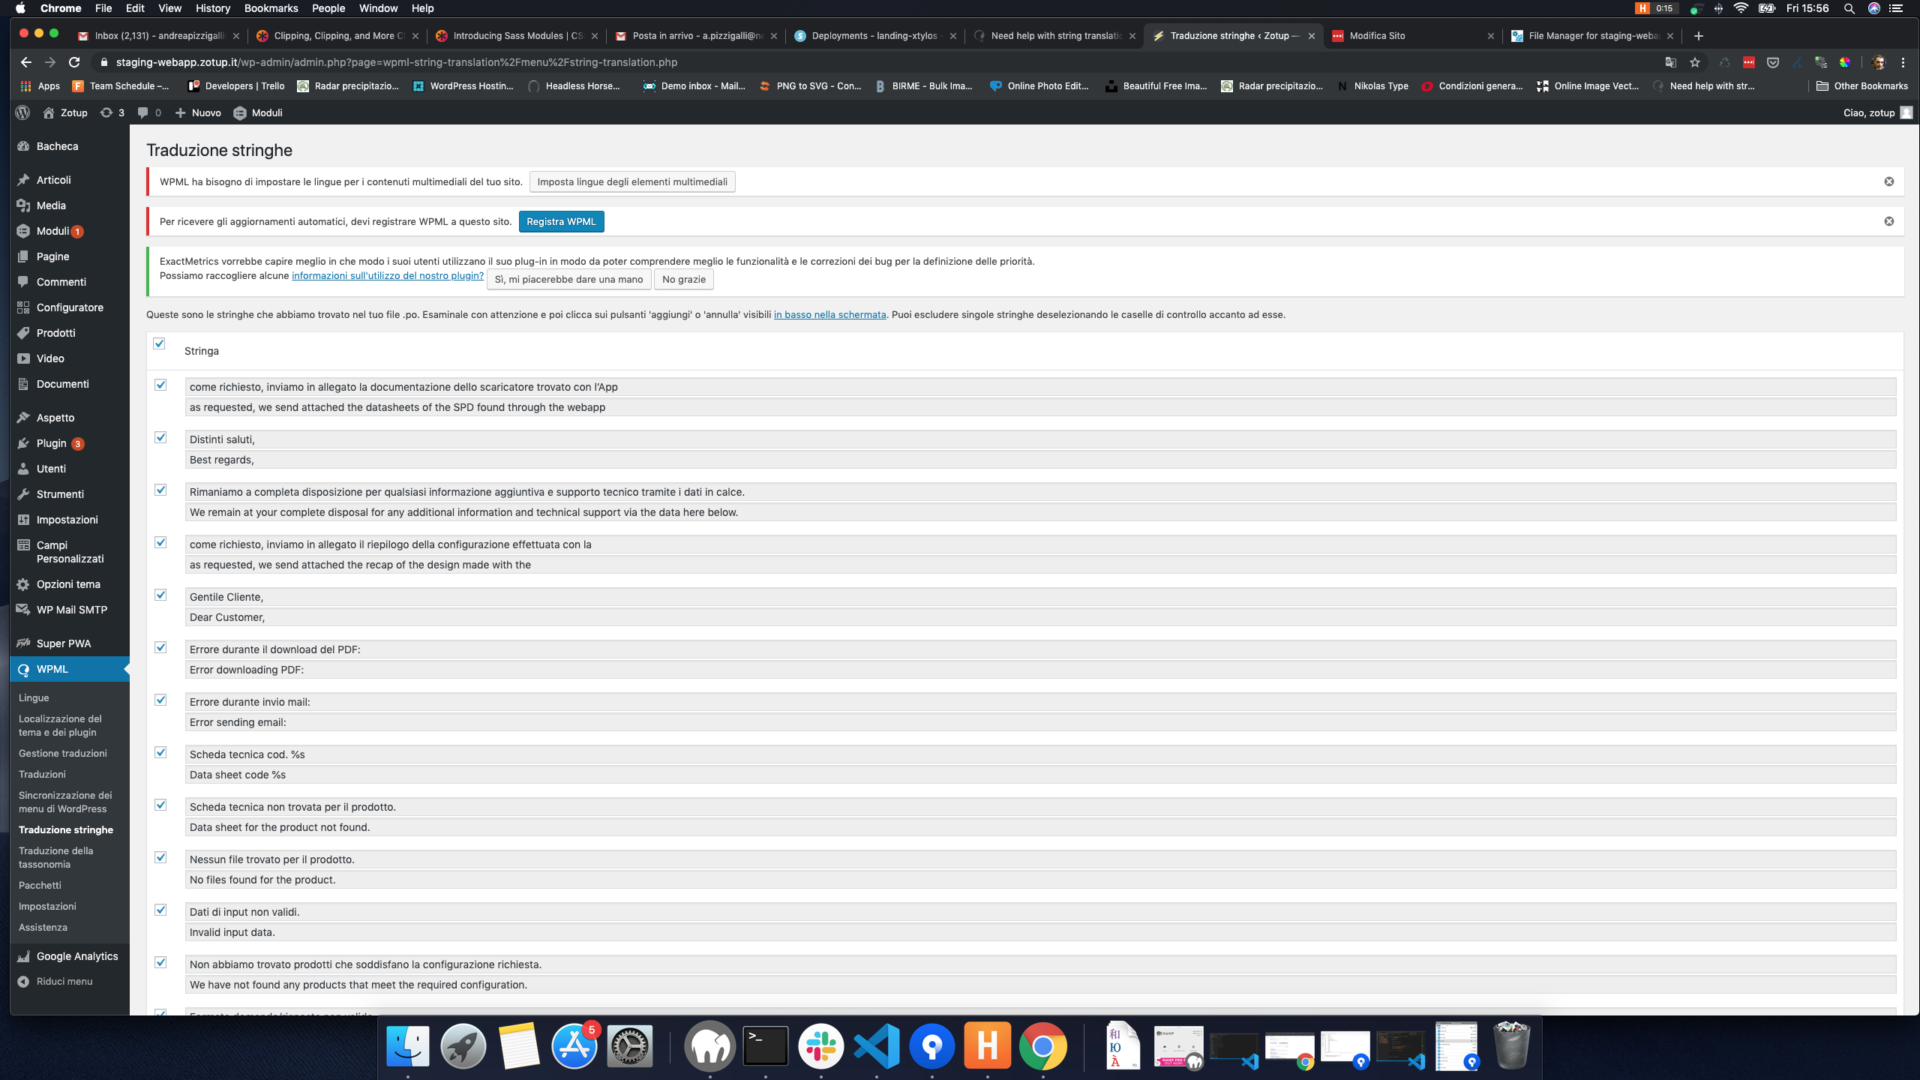
Task: Click the WordPress logo in the admin bar
Action: click(22, 113)
